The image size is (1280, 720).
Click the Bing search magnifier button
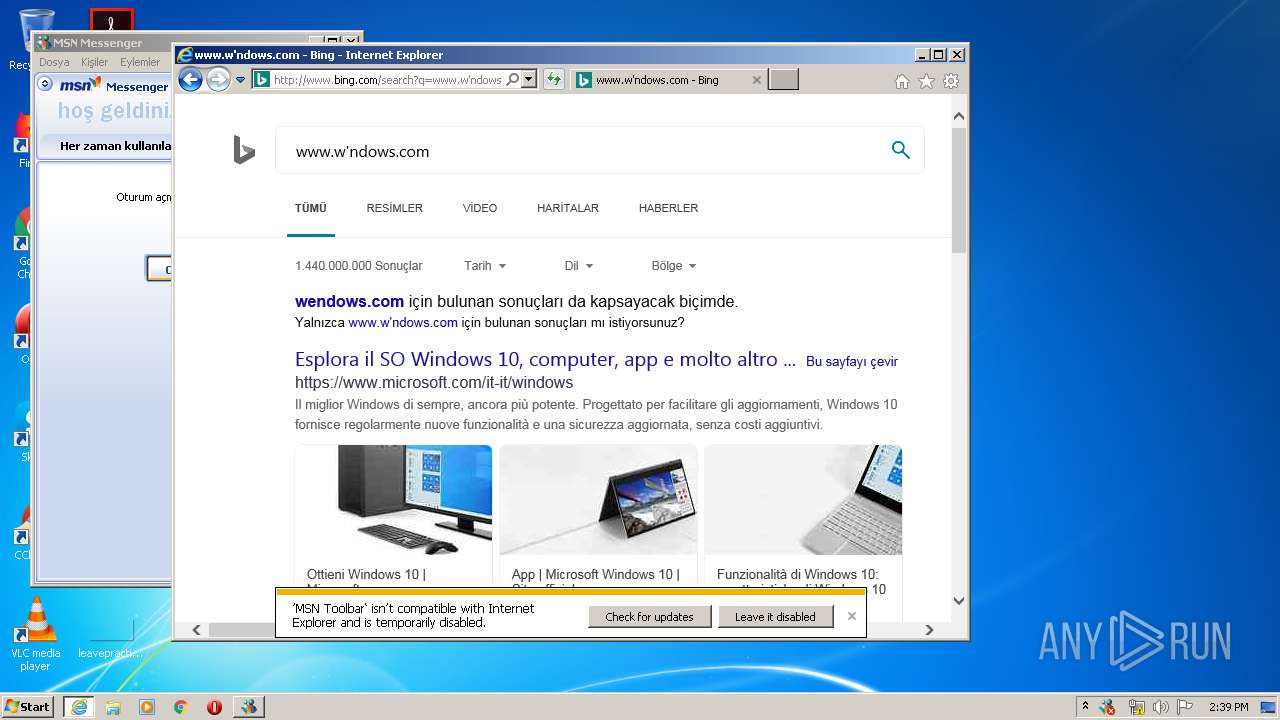900,150
